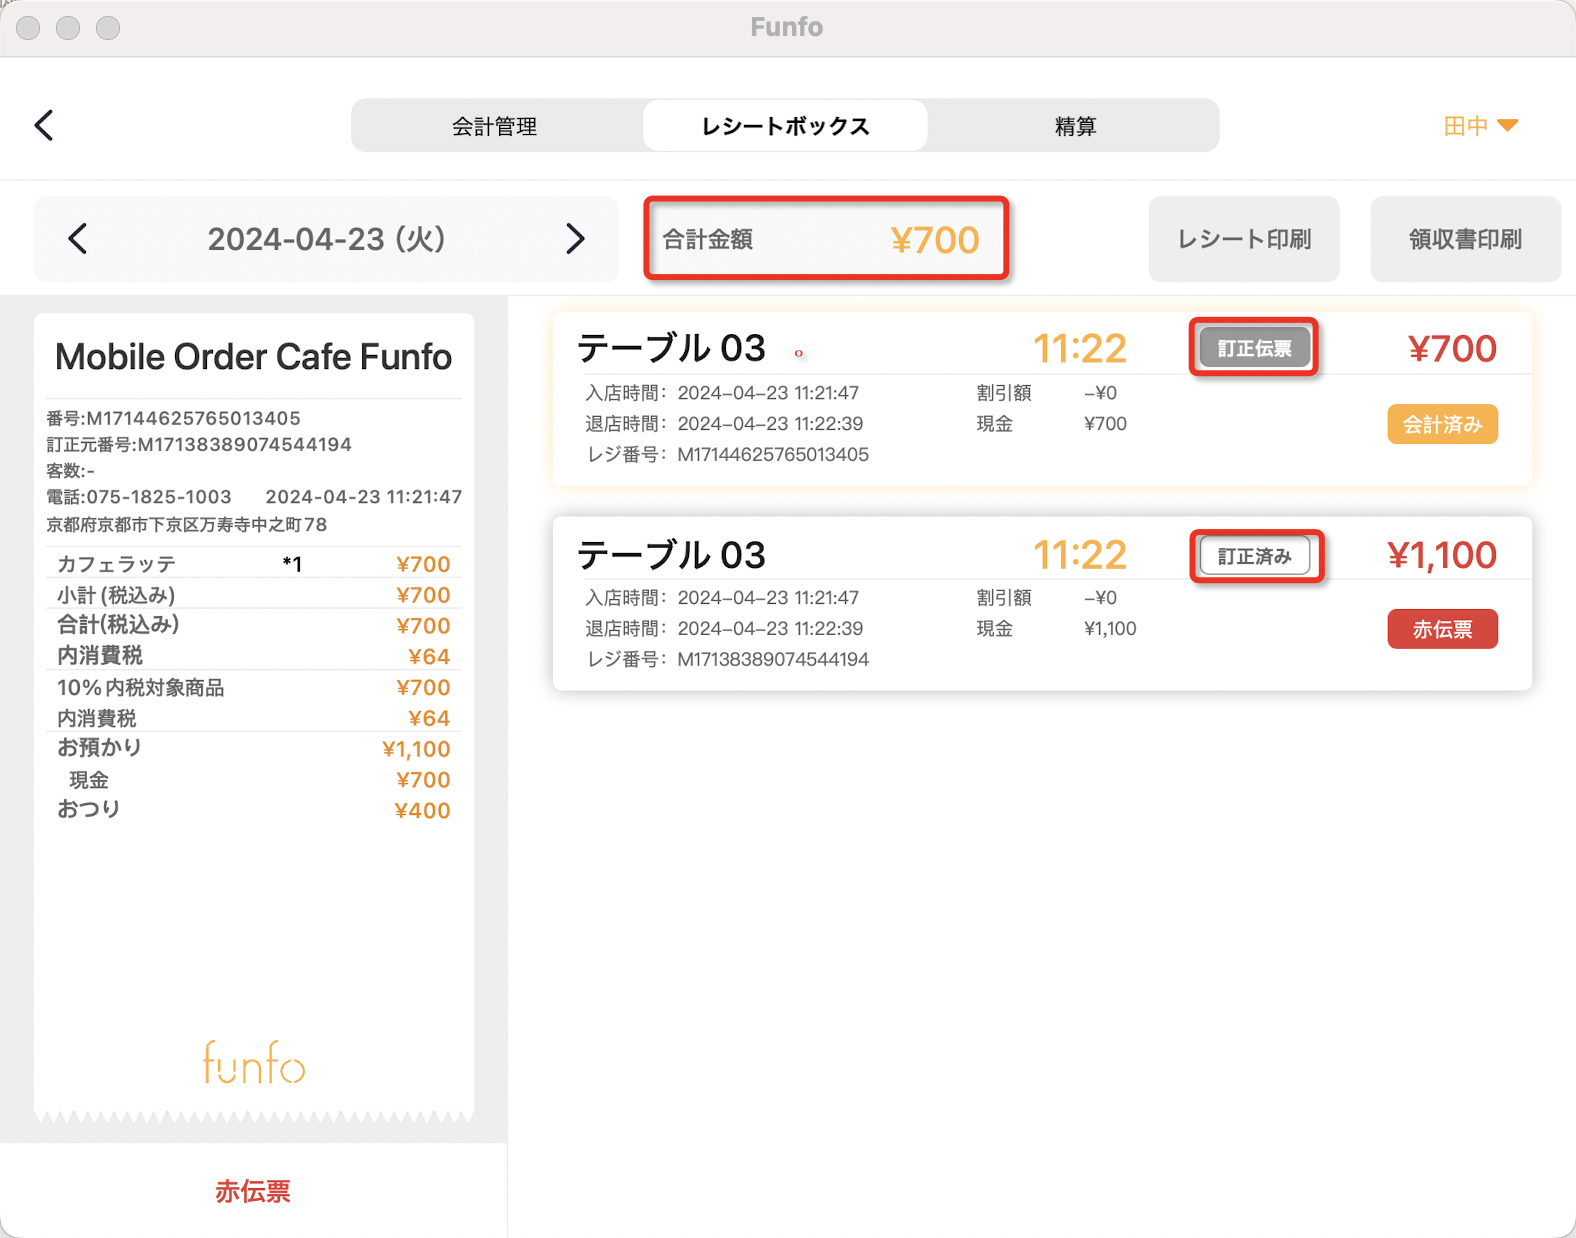This screenshot has height=1238, width=1576.
Task: Go to previous date with left chevron
Action: 78,239
